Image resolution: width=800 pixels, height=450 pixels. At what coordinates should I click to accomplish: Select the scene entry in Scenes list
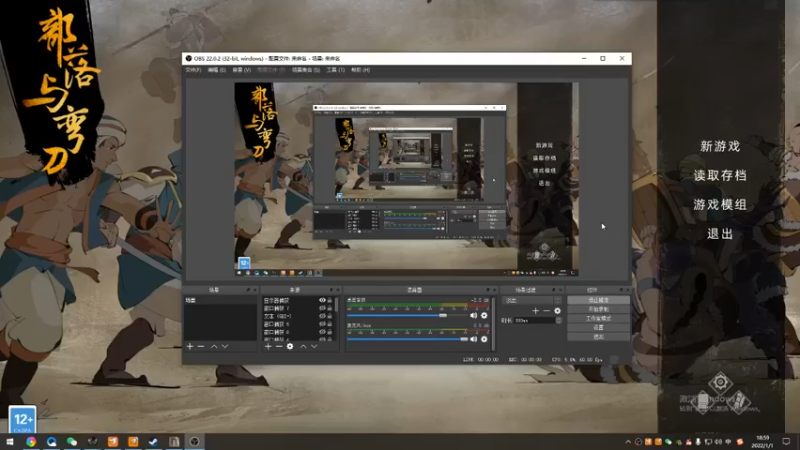click(220, 301)
